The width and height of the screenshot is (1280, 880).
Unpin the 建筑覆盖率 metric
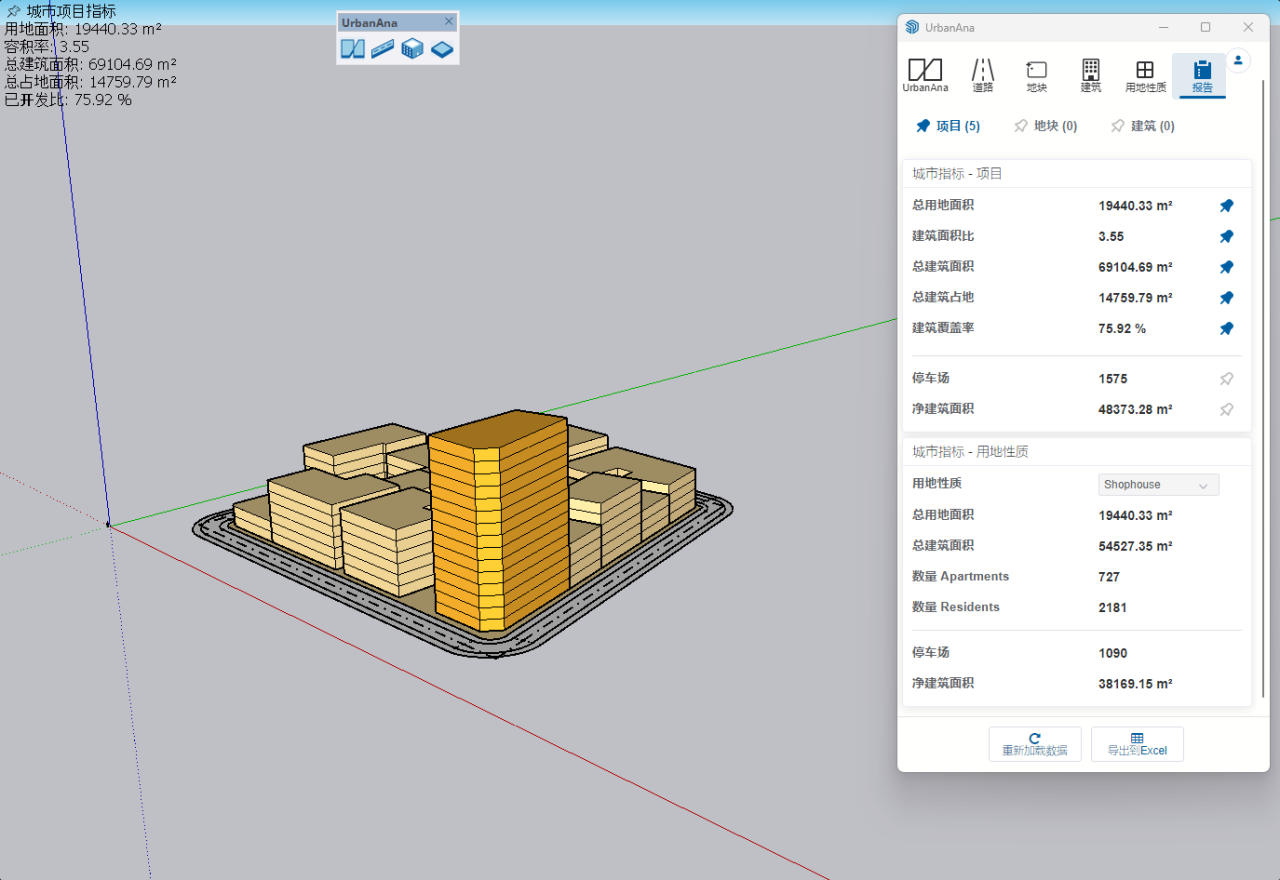(1226, 329)
